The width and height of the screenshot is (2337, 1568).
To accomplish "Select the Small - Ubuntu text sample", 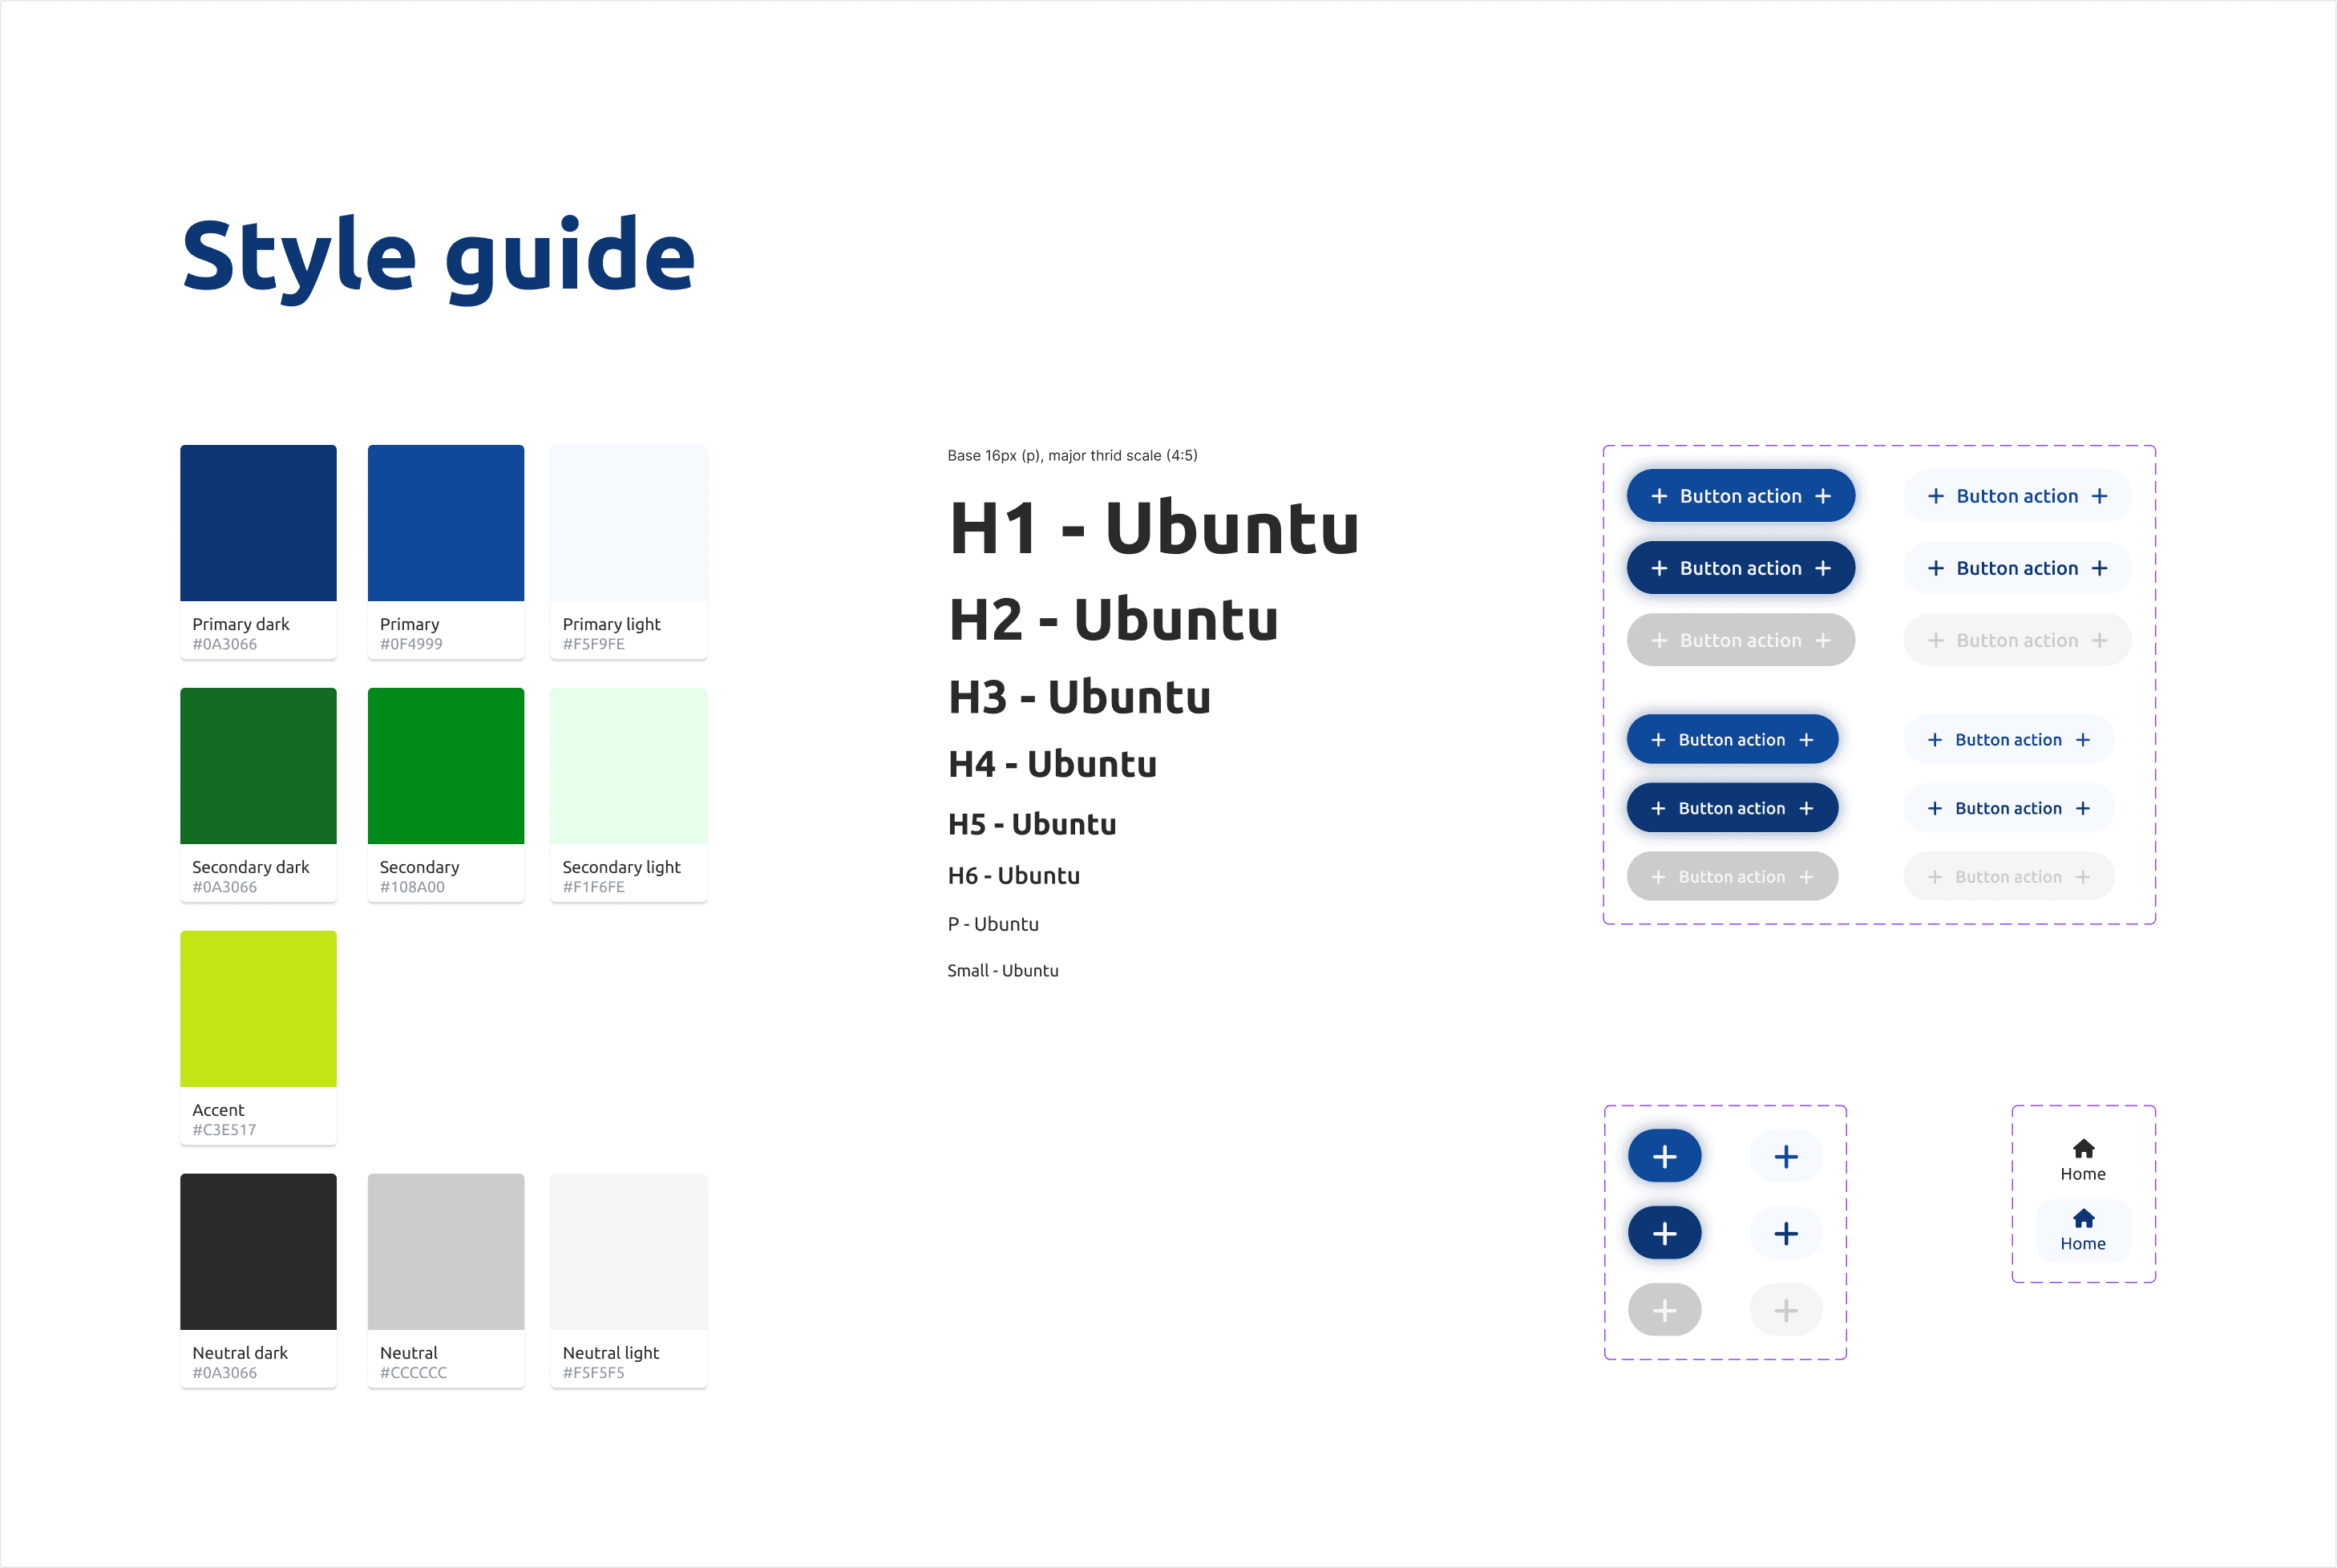I will tap(1002, 970).
